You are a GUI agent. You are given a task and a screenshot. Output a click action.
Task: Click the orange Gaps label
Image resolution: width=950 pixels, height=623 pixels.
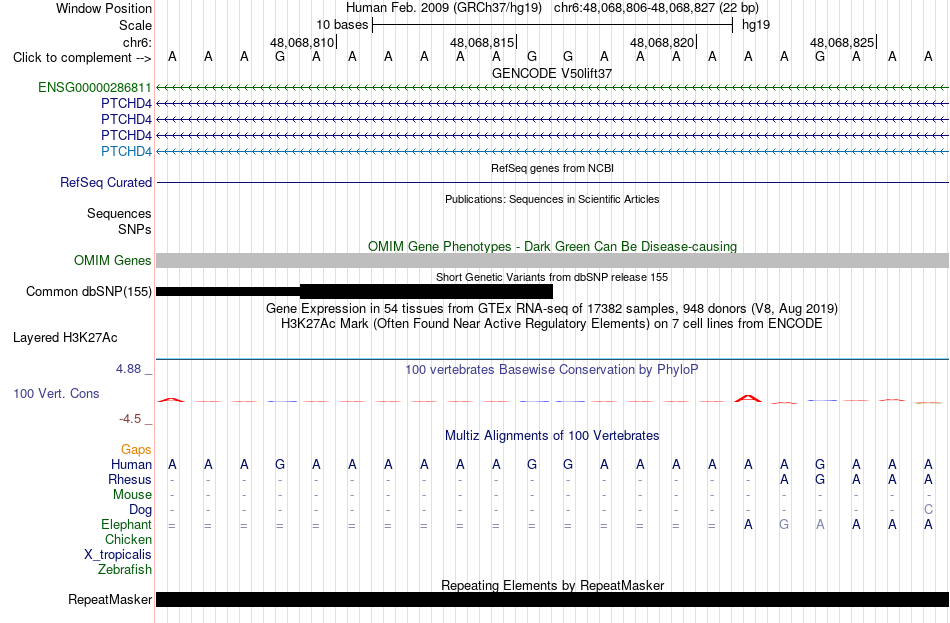click(136, 449)
